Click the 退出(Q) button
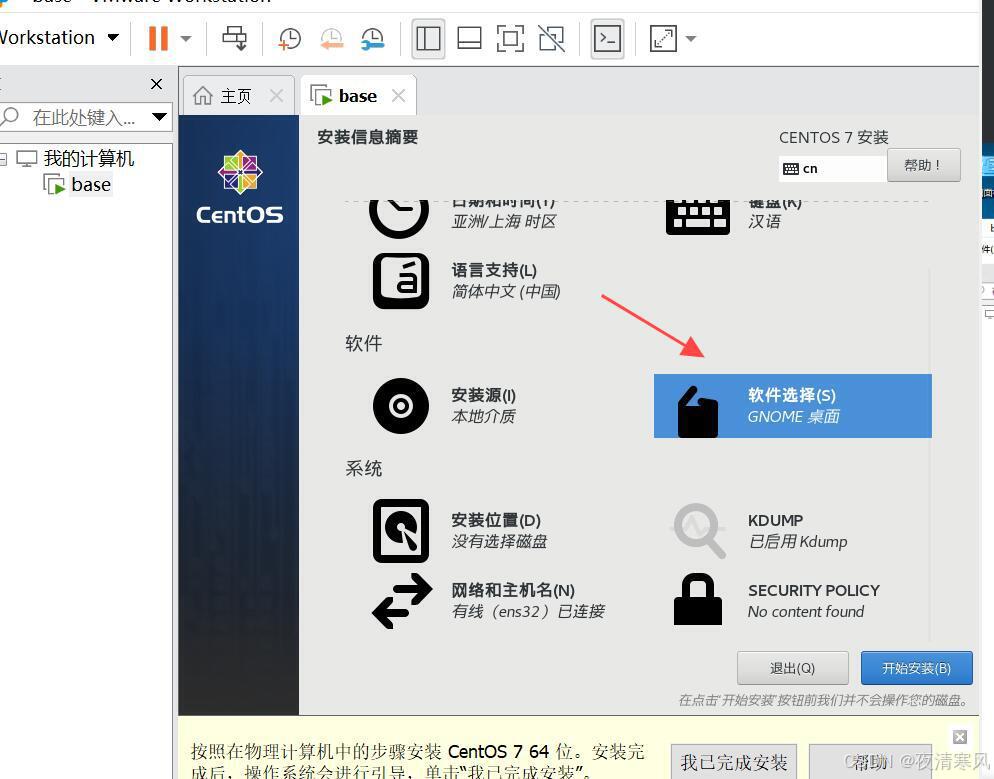Image resolution: width=994 pixels, height=779 pixels. tap(792, 668)
